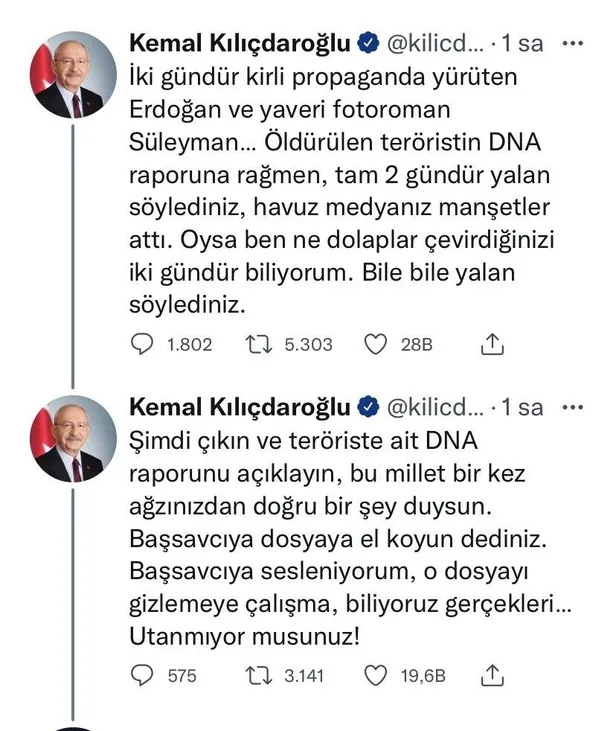Click the verified badge on first tweet
The width and height of the screenshot is (616, 731).
click(368, 45)
